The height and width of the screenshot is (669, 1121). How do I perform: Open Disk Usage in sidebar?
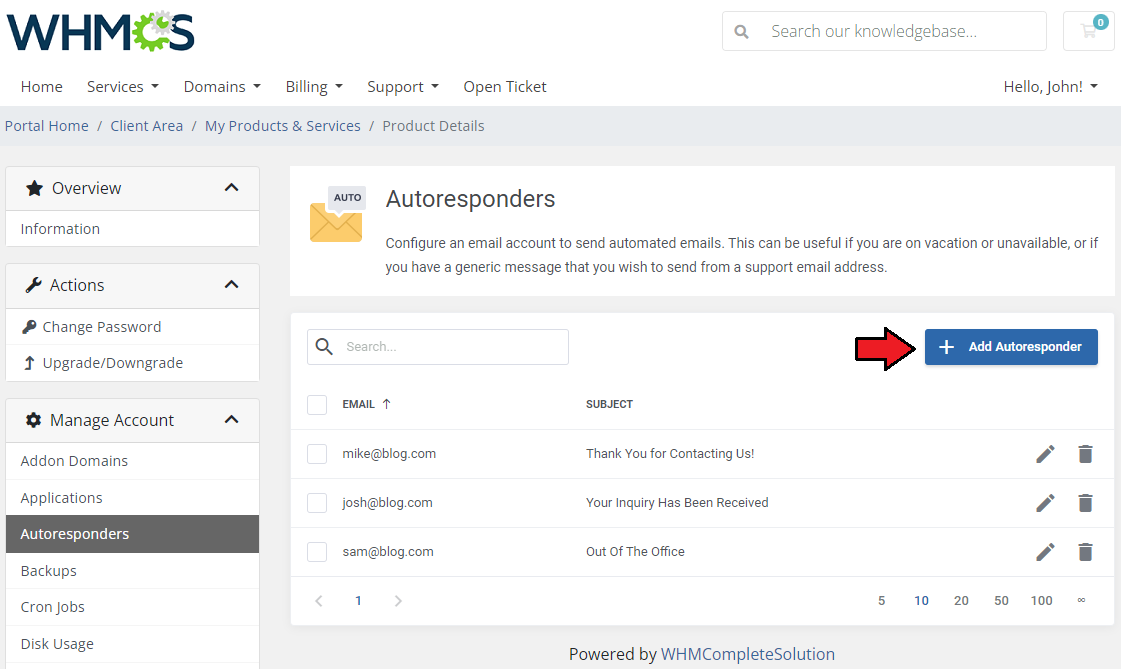(x=132, y=644)
